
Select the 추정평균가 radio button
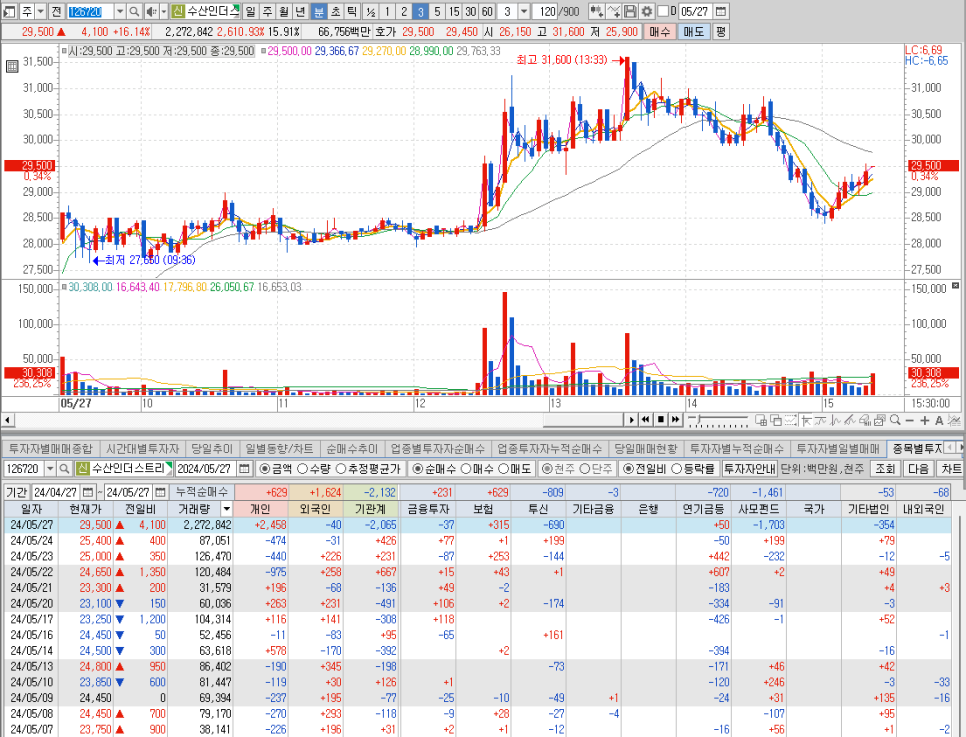tap(341, 469)
